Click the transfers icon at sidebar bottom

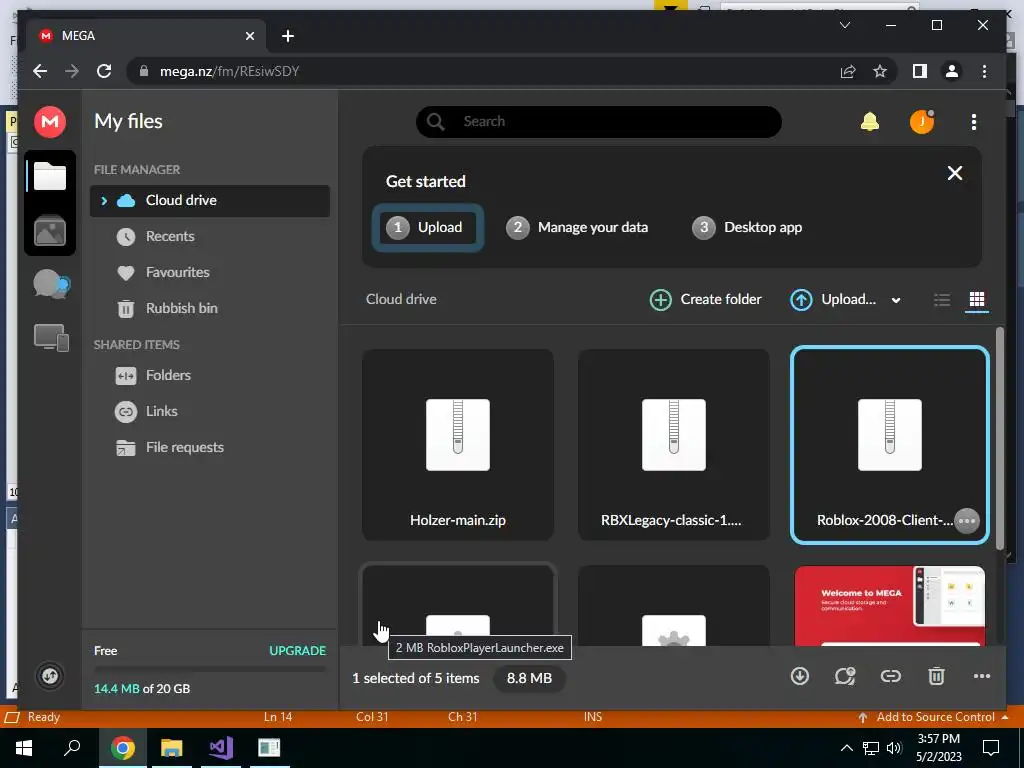pyautogui.click(x=50, y=675)
